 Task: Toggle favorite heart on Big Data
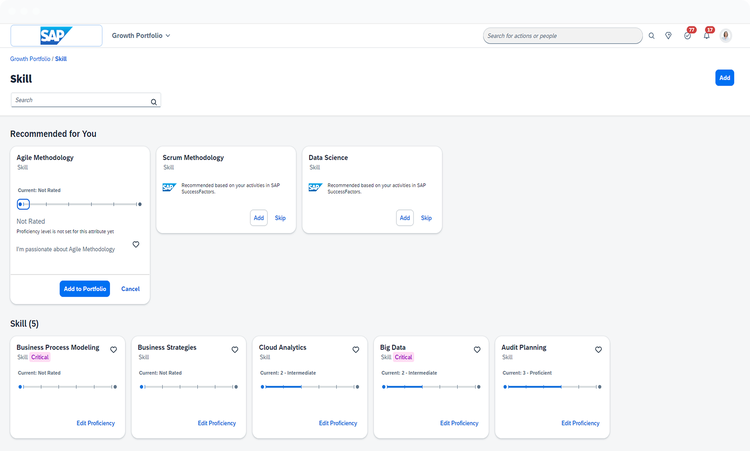[477, 350]
